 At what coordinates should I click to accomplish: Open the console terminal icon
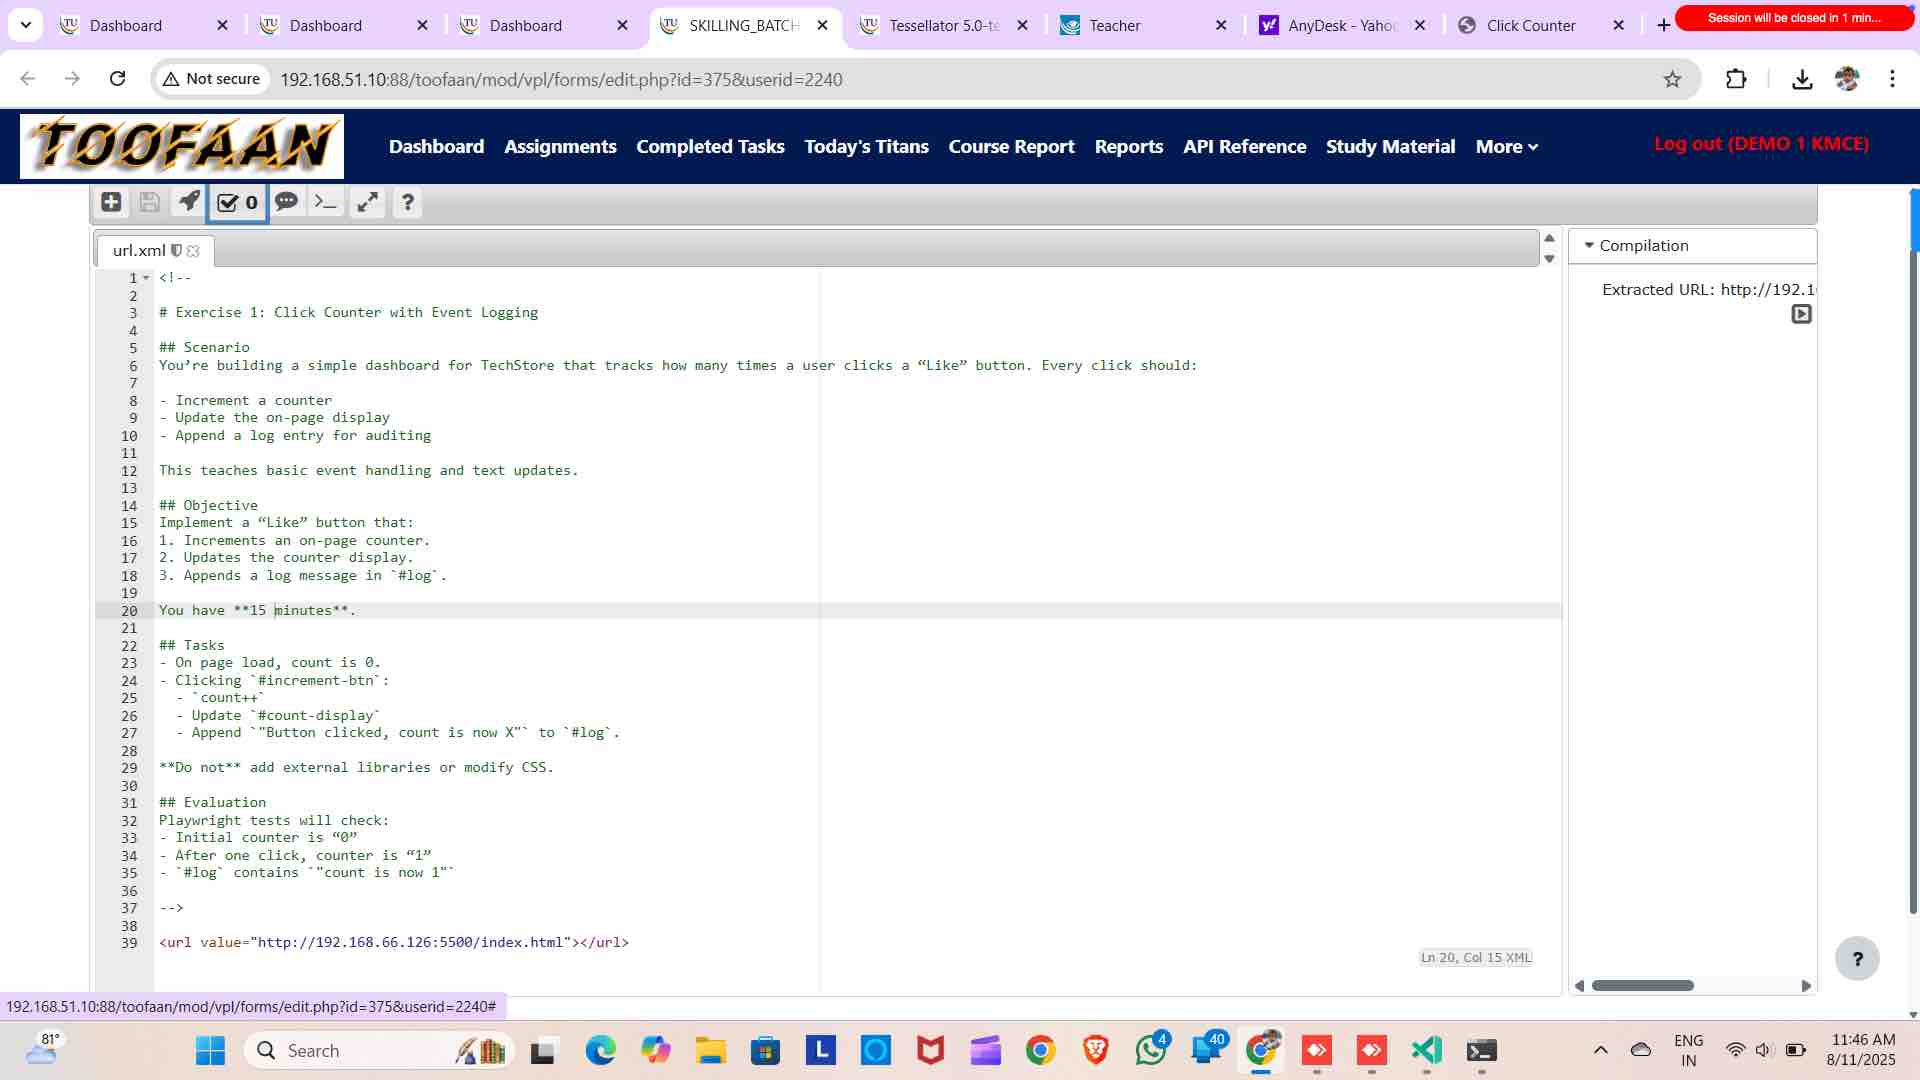tap(326, 202)
